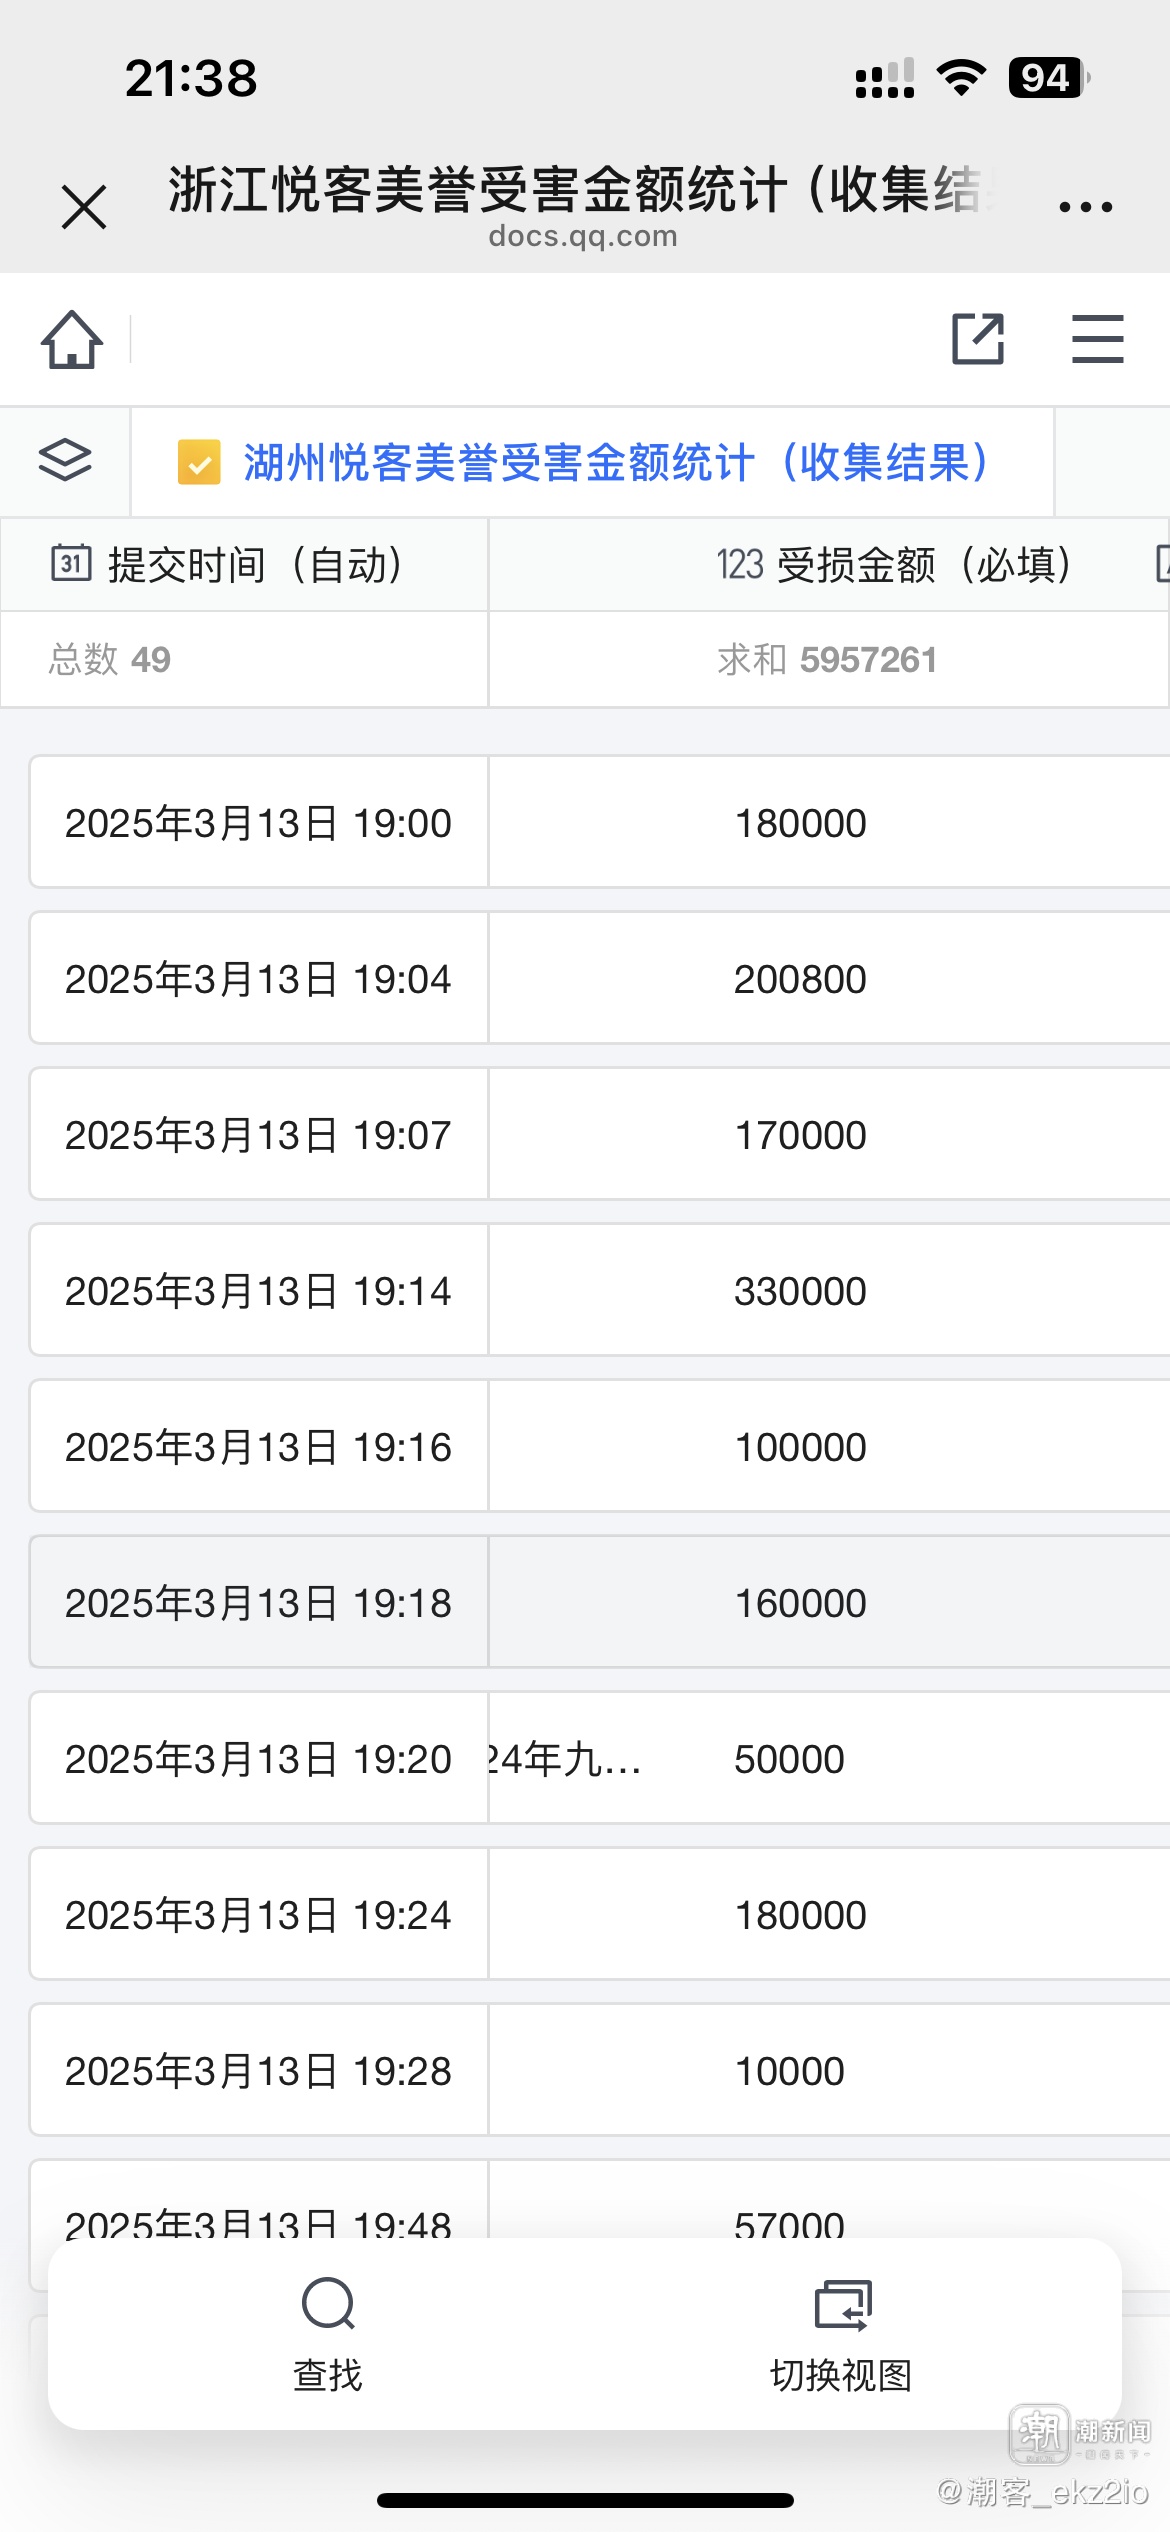1170x2532 pixels.
Task: Tap the 提交时间（自动）column header
Action: [254, 565]
